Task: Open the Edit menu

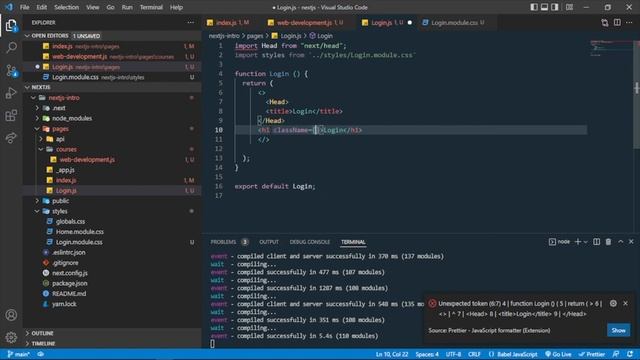Action: 41,7
